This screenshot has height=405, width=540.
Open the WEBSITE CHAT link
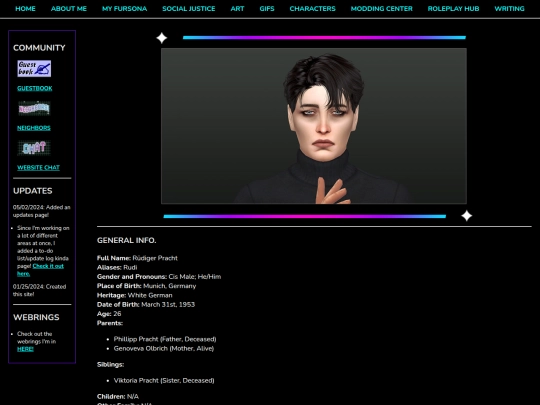click(38, 168)
